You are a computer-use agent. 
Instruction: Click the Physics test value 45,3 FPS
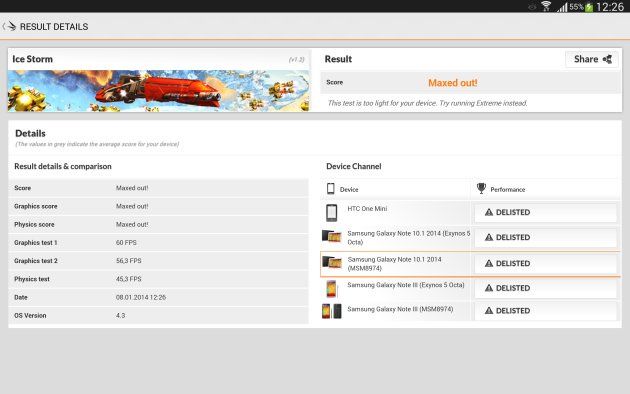click(129, 279)
